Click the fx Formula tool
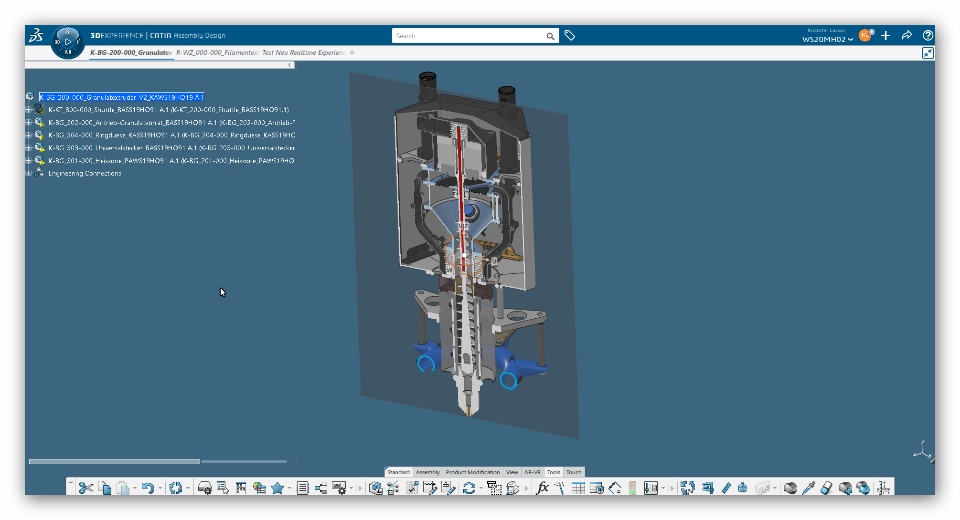Screen dimensions: 960x520 542,488
